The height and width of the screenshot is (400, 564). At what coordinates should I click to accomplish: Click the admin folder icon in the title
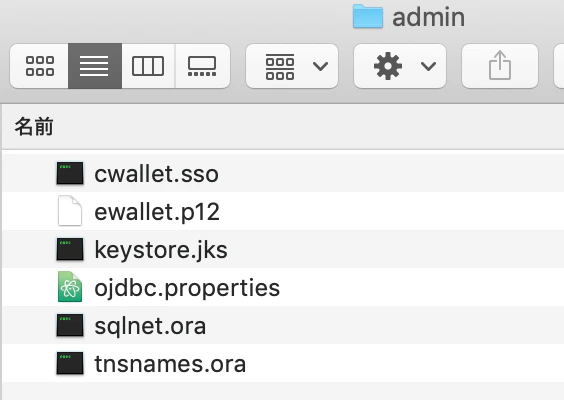(x=368, y=16)
